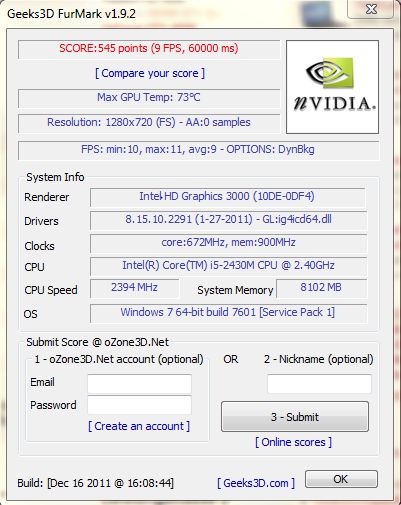Click the Create an account link
The width and height of the screenshot is (401, 505).
click(x=139, y=426)
